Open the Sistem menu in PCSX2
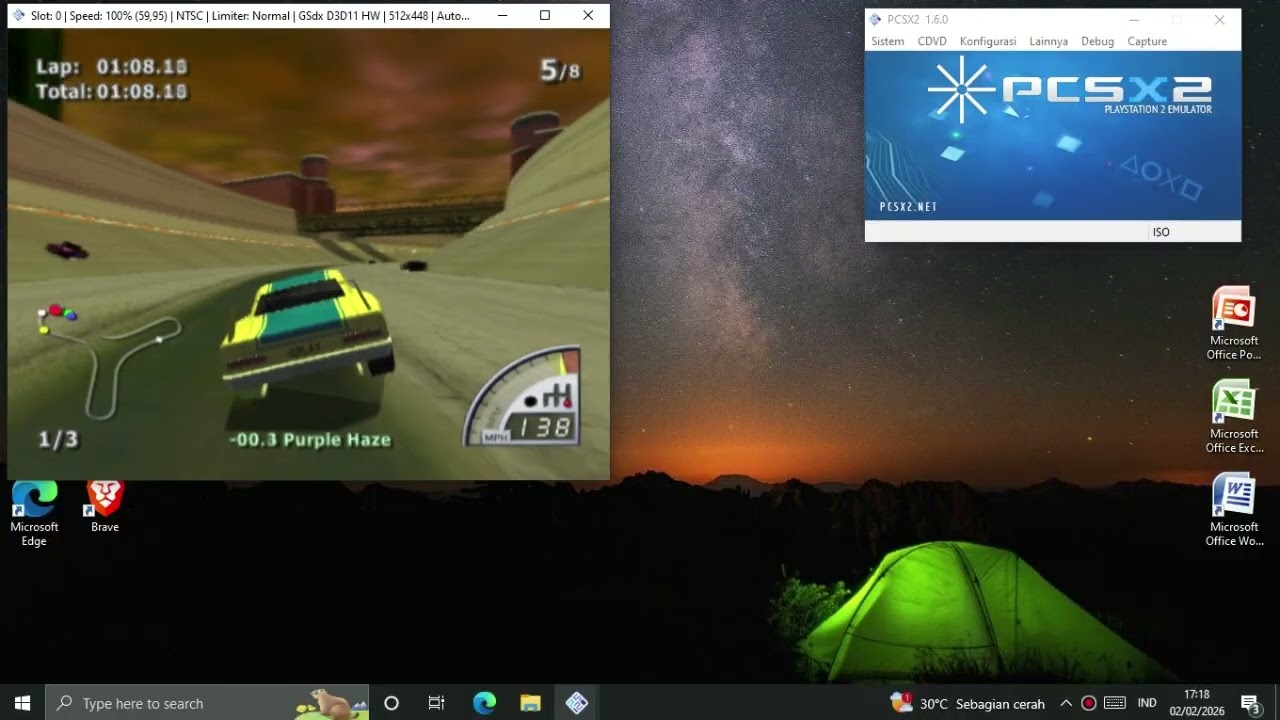 pos(887,41)
